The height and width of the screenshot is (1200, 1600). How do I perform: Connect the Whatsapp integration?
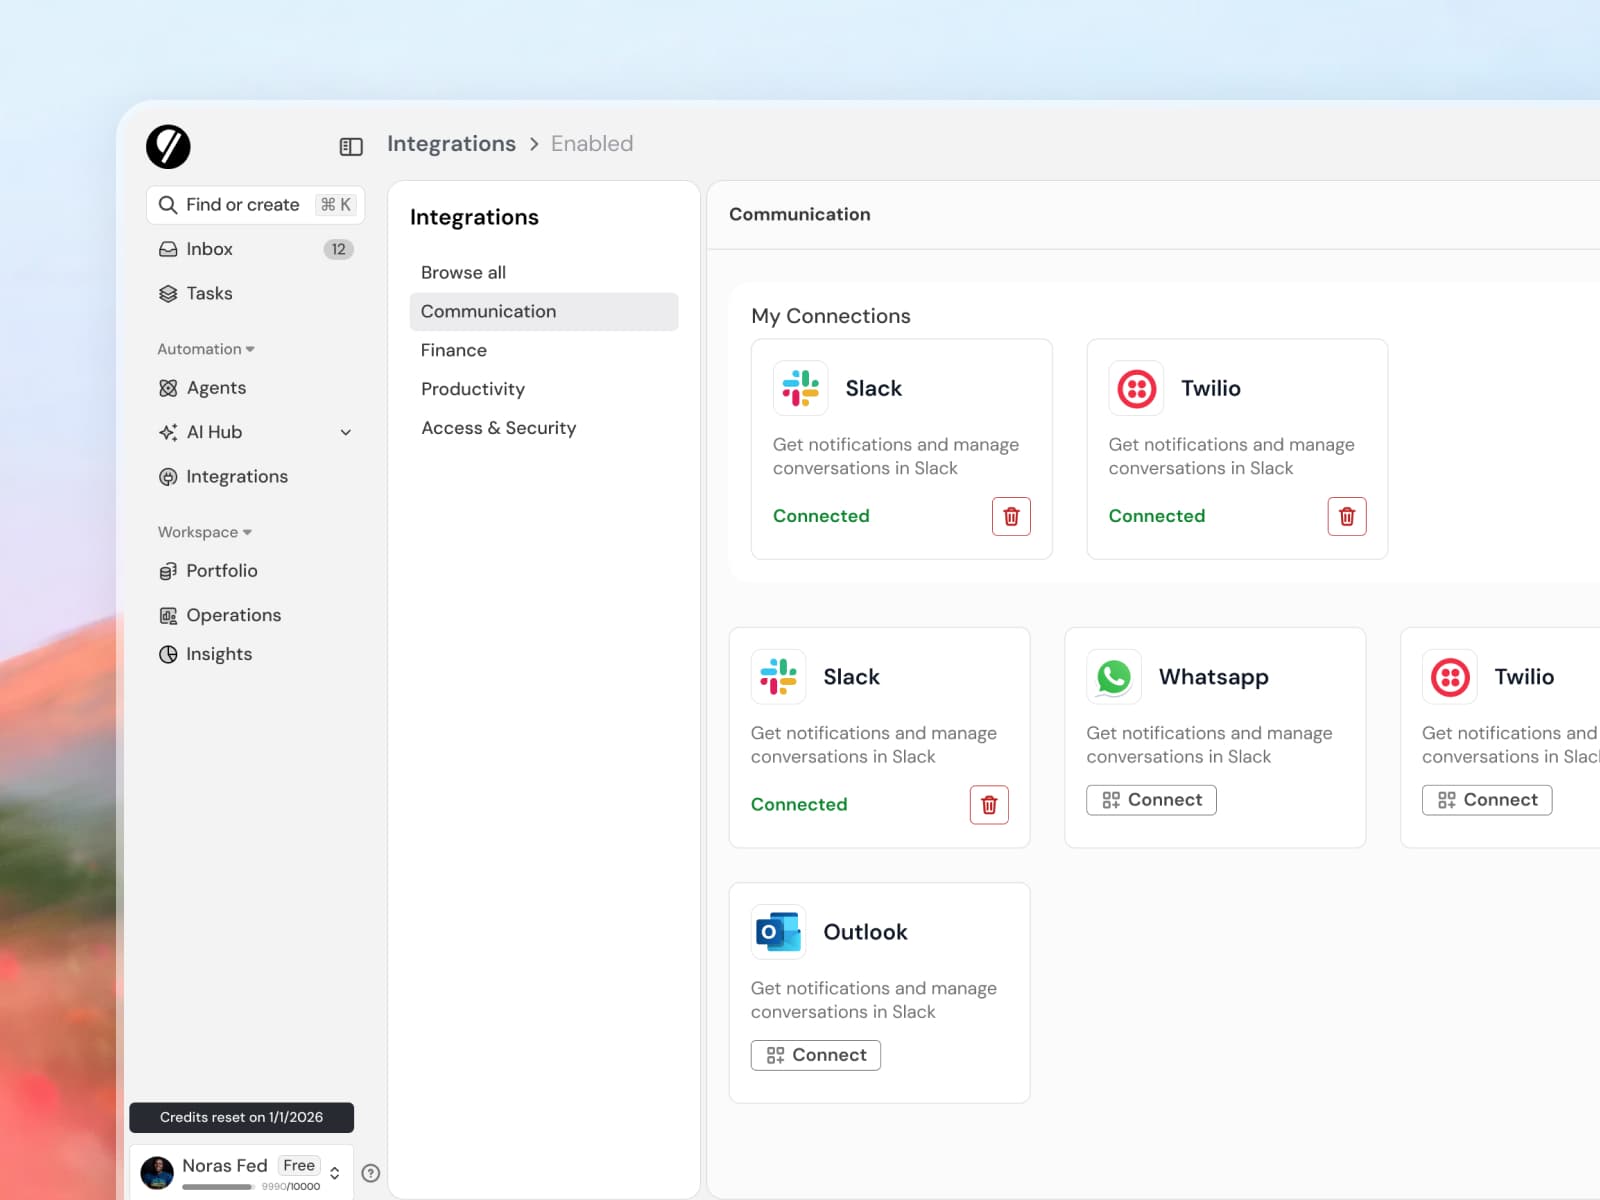1151,800
